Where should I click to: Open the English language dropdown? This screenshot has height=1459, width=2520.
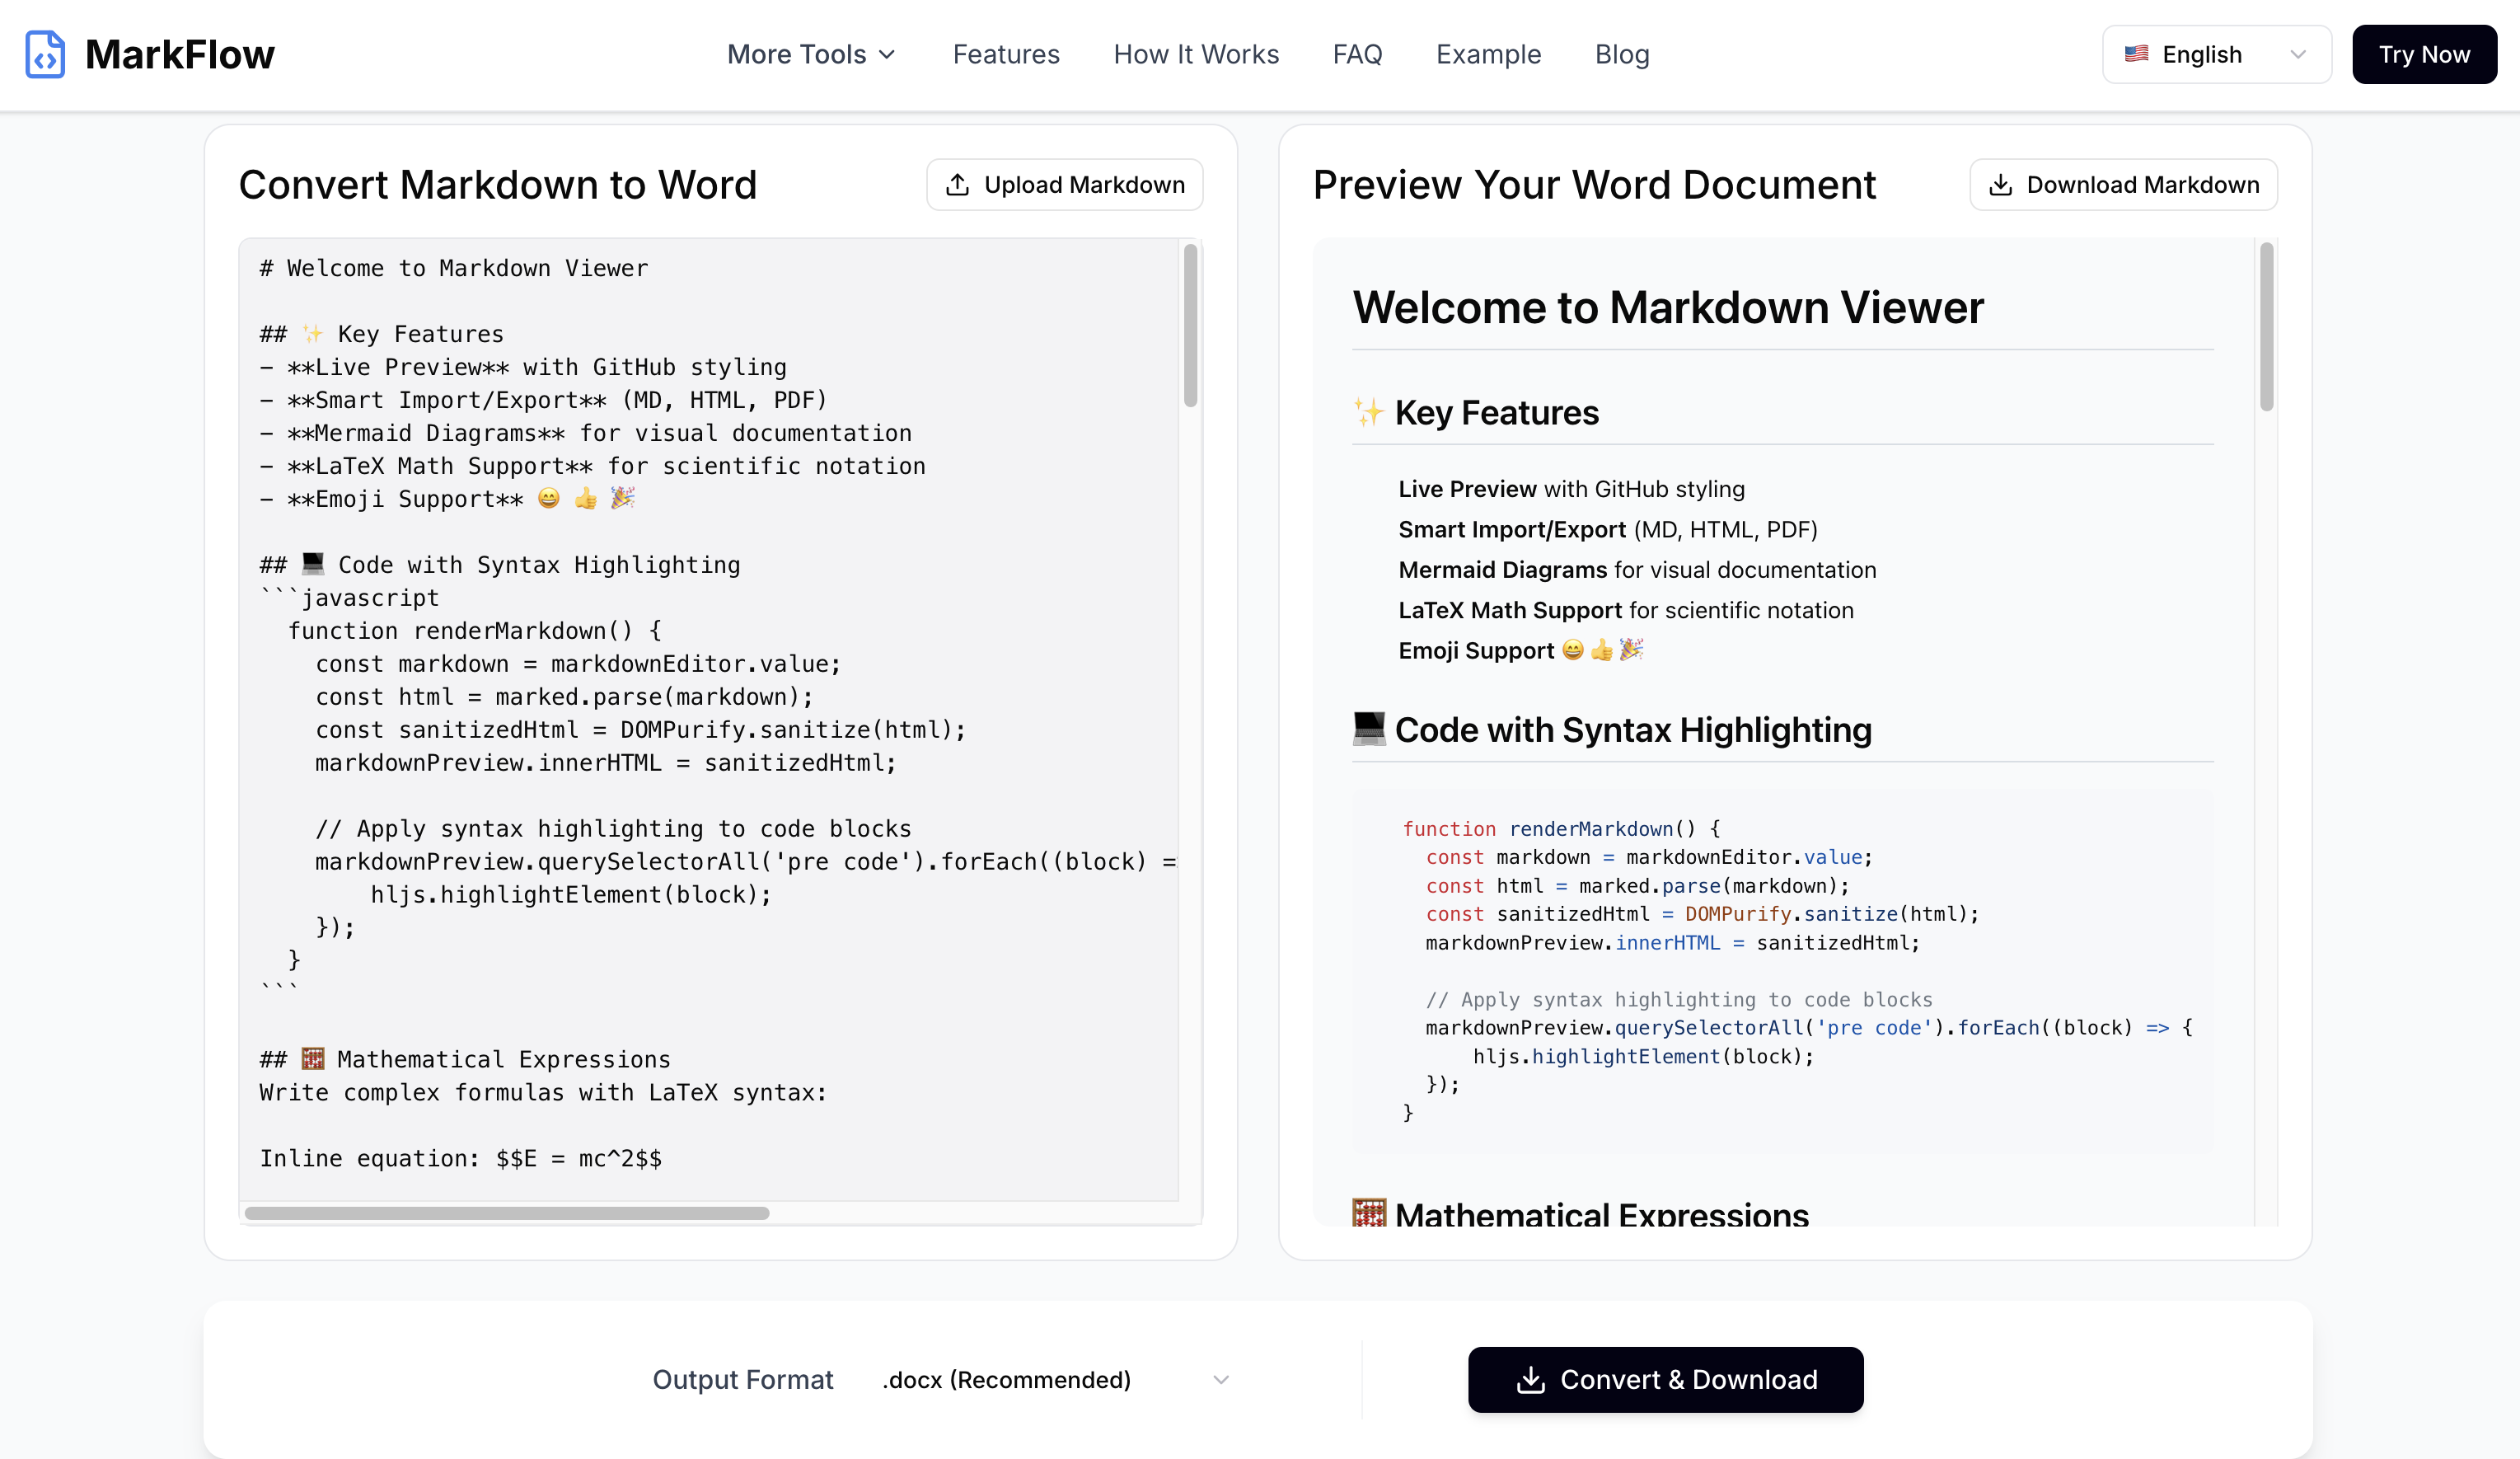2216,54
